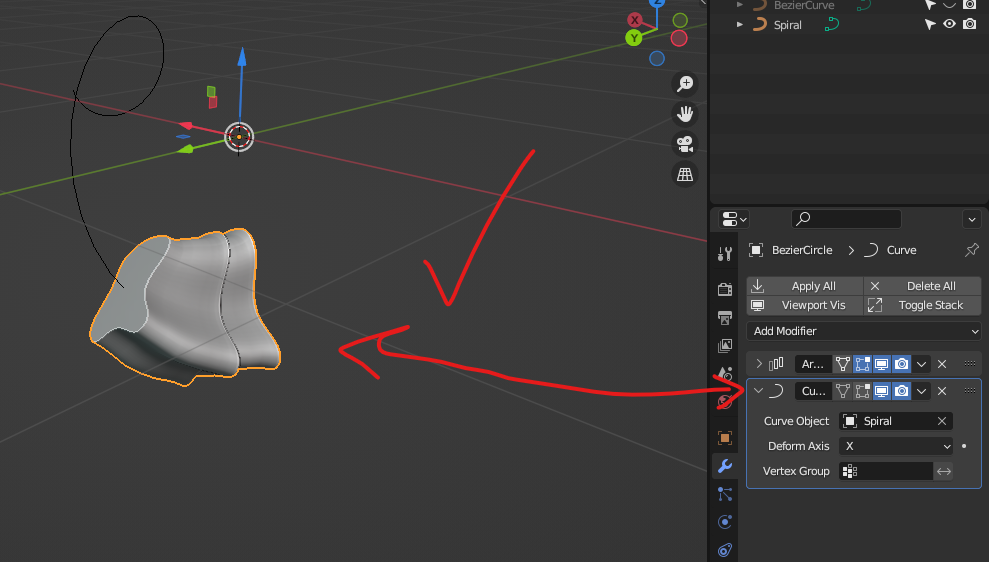Click the Spiral curve data icon in outliner
Screen dimensions: 989x562
832,25
